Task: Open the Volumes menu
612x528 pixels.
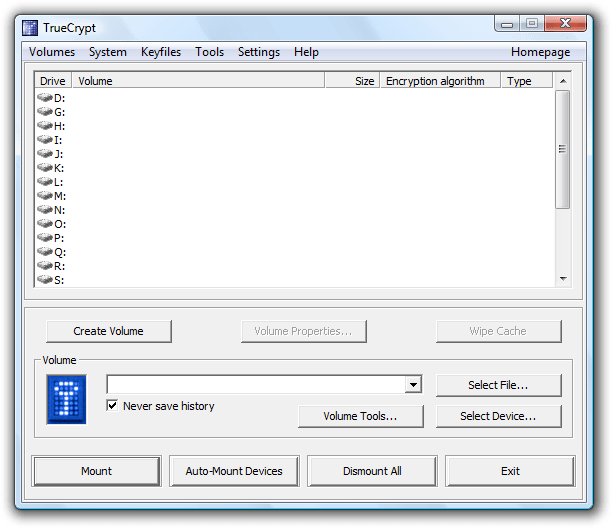Action: tap(52, 52)
